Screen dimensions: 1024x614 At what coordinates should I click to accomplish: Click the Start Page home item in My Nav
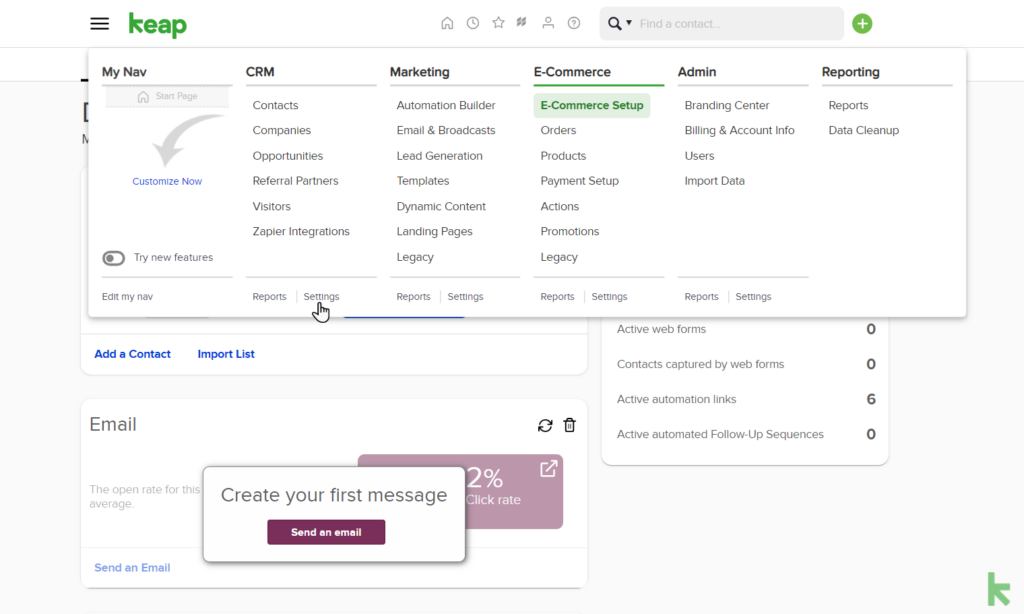tap(167, 97)
